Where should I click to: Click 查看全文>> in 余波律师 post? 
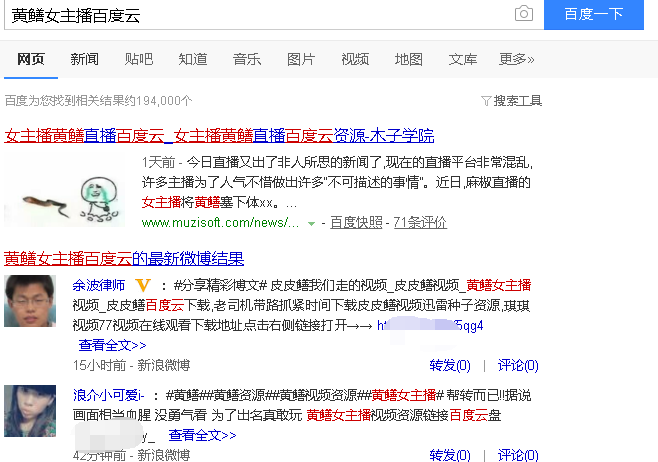[112, 345]
